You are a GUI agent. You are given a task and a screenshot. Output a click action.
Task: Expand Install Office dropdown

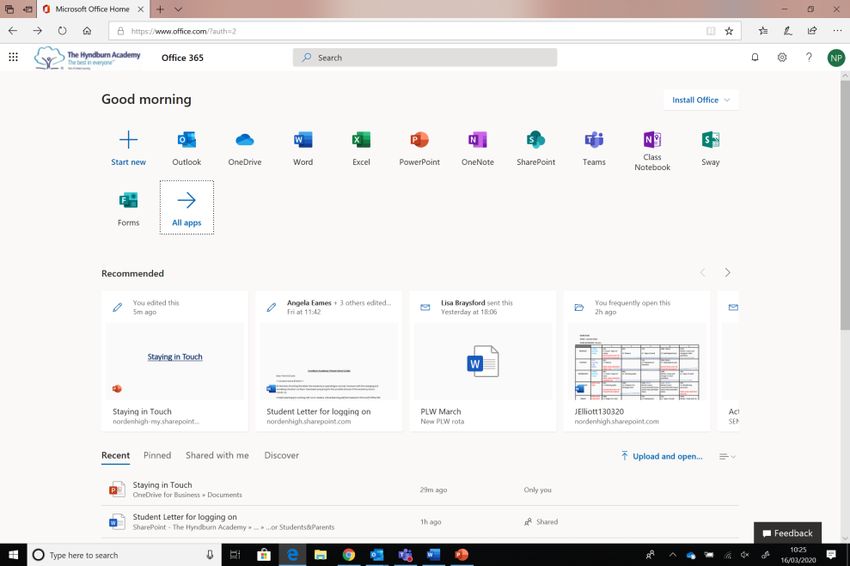pos(701,100)
